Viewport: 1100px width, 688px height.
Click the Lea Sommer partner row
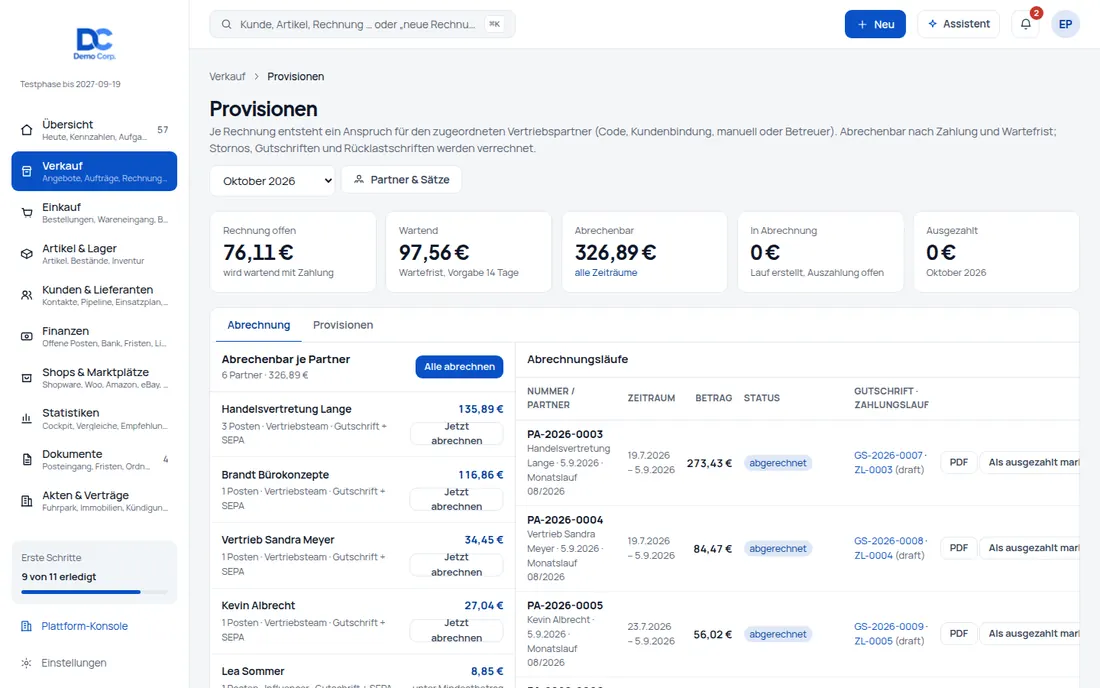[x=362, y=672]
